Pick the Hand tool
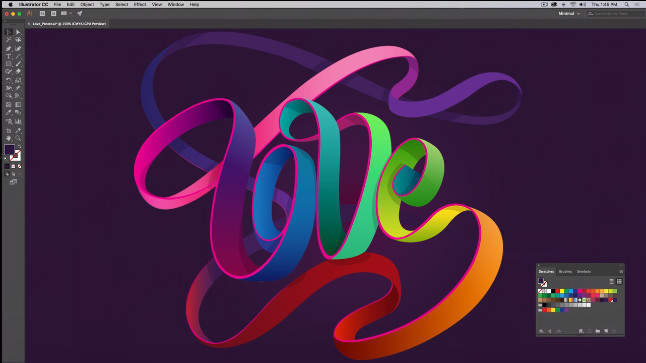The image size is (646, 363). coord(8,138)
